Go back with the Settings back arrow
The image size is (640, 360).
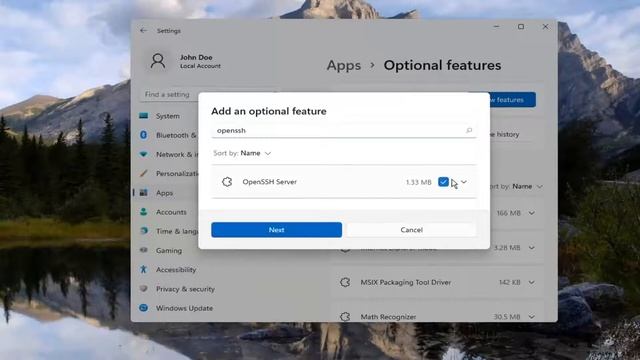(x=143, y=31)
